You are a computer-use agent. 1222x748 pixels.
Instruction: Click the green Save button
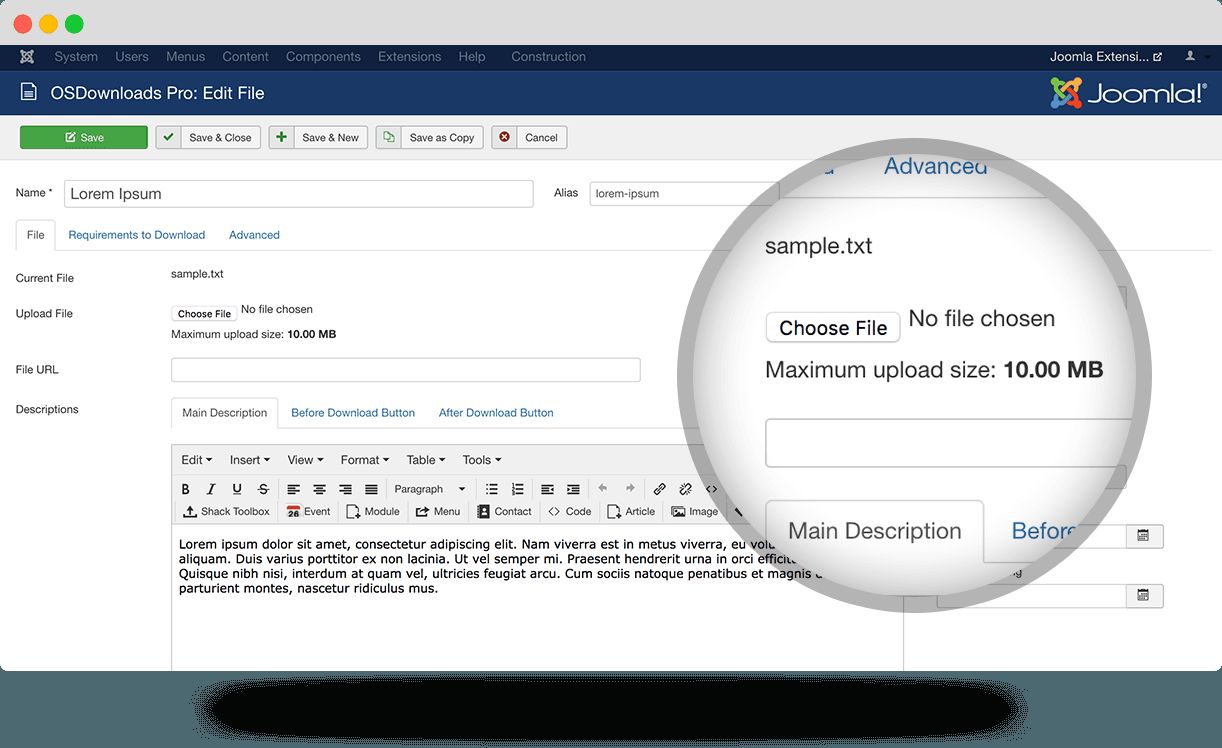coord(84,137)
